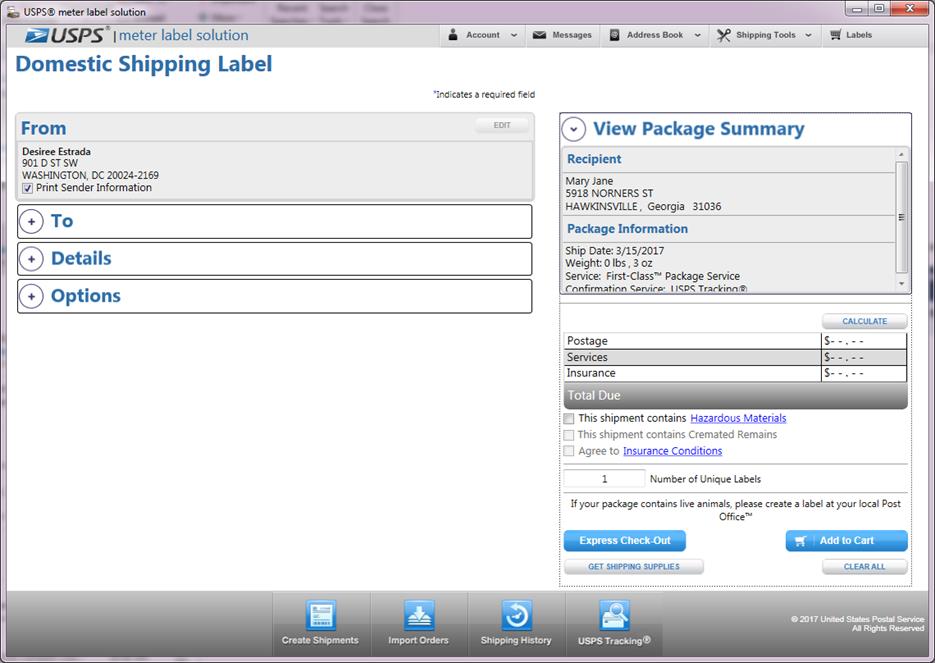Click the Services amount cell
This screenshot has height=663, width=935.
[x=864, y=357]
